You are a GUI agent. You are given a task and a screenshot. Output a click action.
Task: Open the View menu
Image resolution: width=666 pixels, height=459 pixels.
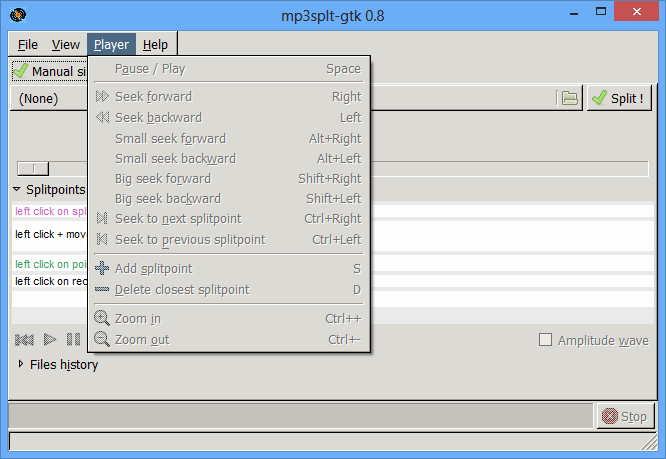pos(66,45)
